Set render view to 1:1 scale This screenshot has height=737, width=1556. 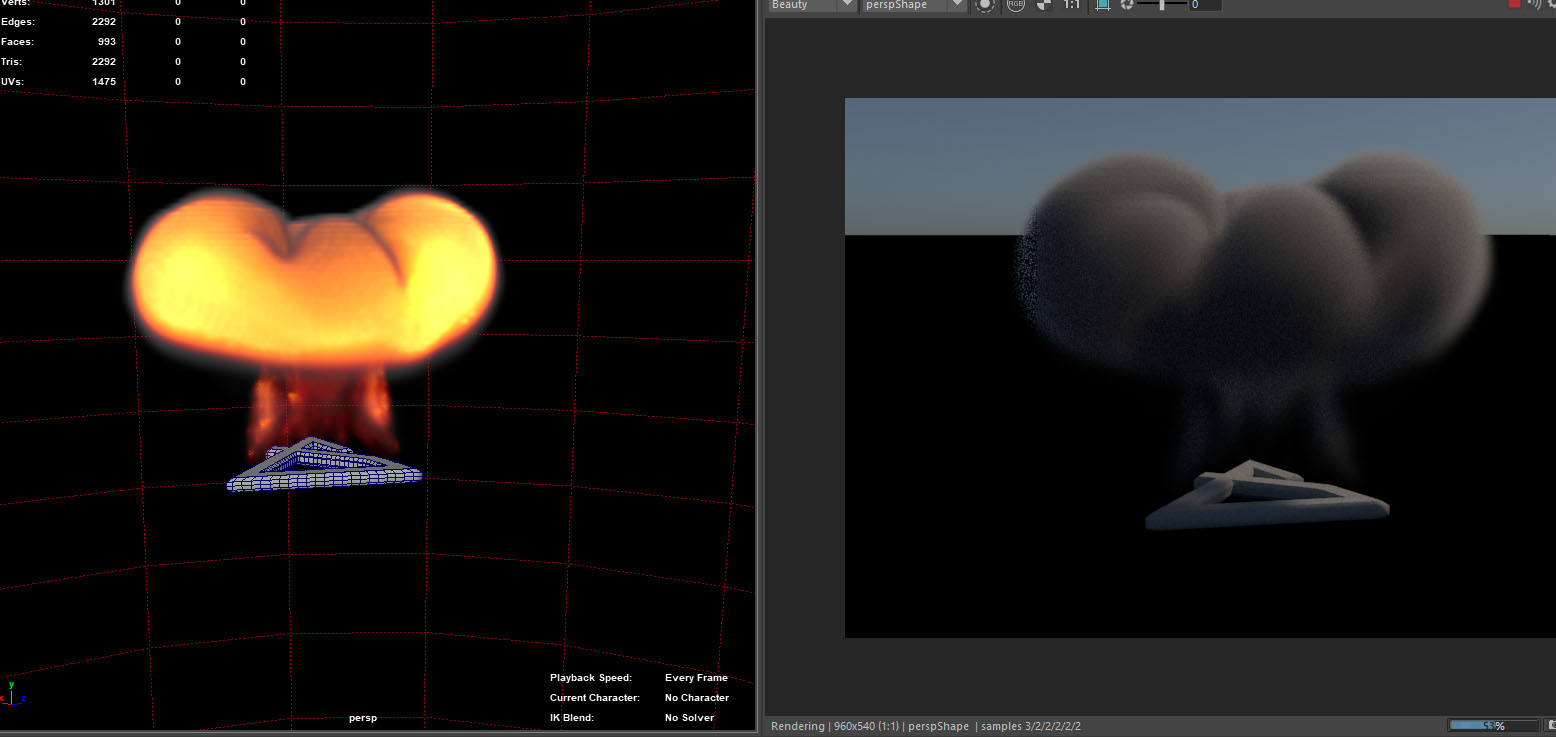click(x=1071, y=5)
